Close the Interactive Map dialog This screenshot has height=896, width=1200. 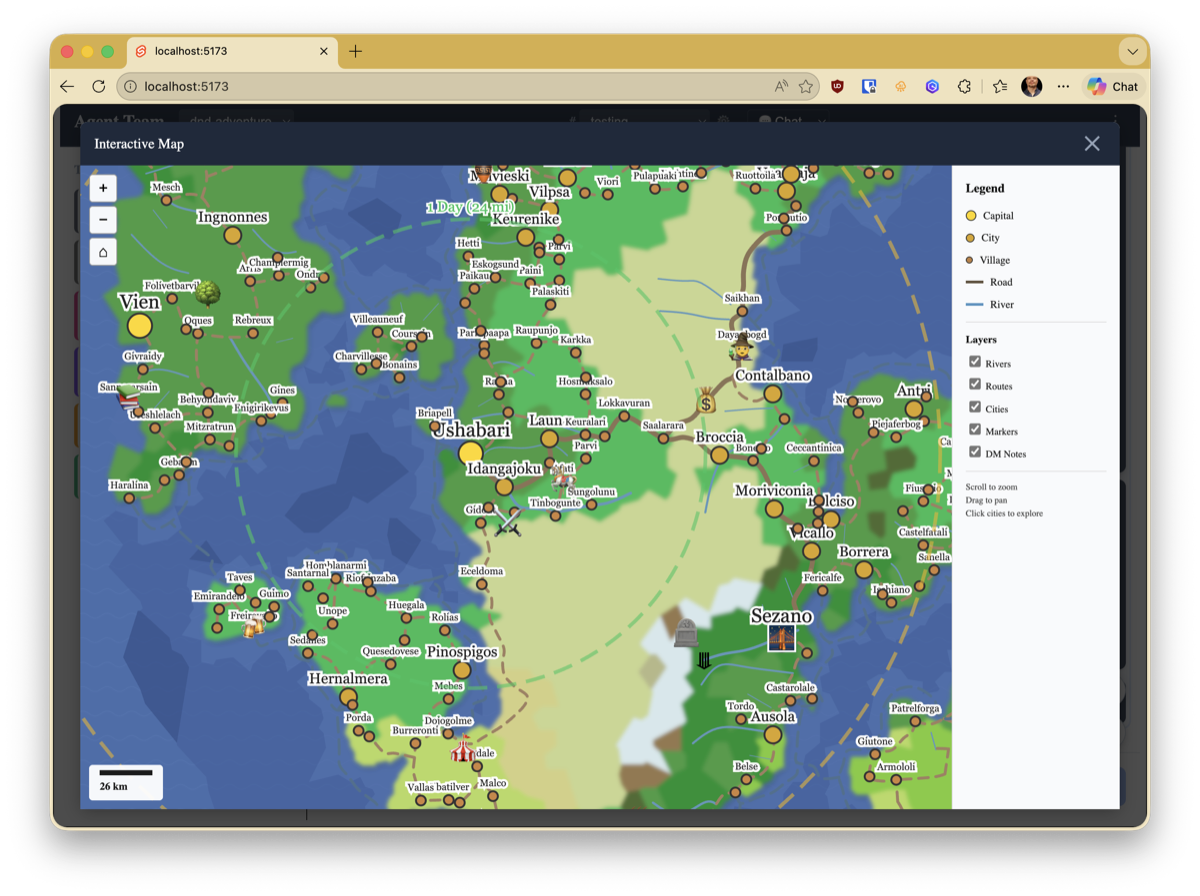[x=1092, y=144]
